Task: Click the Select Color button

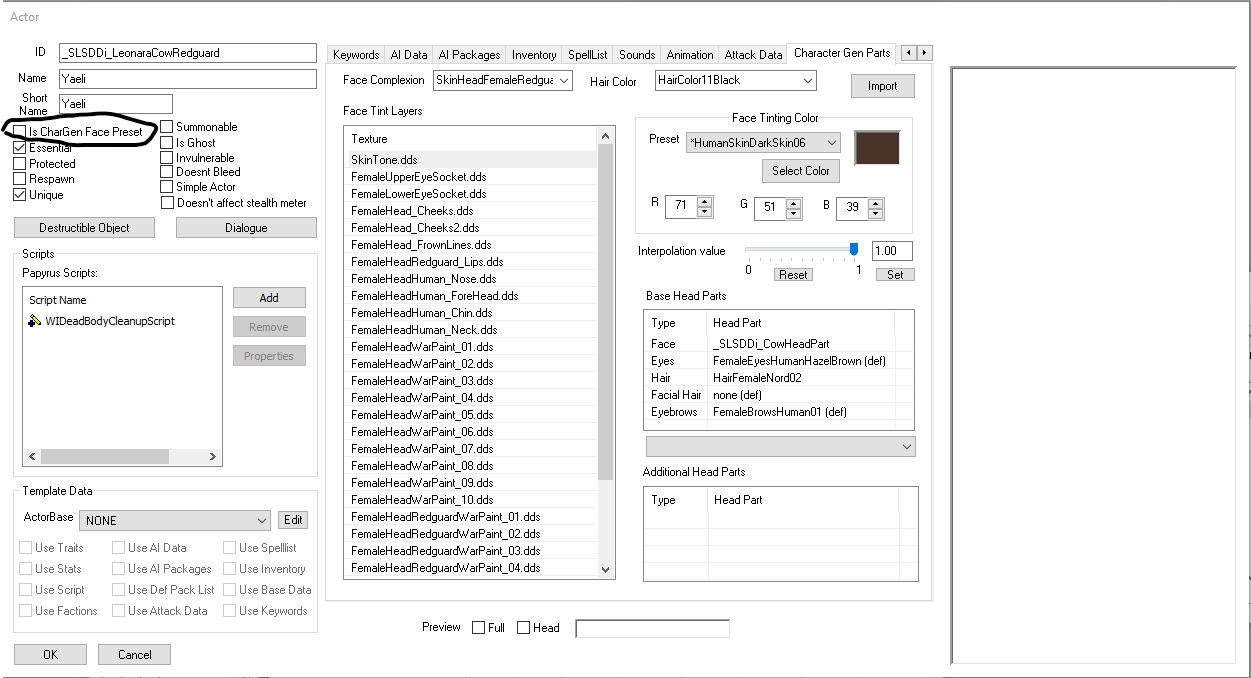Action: pos(800,171)
